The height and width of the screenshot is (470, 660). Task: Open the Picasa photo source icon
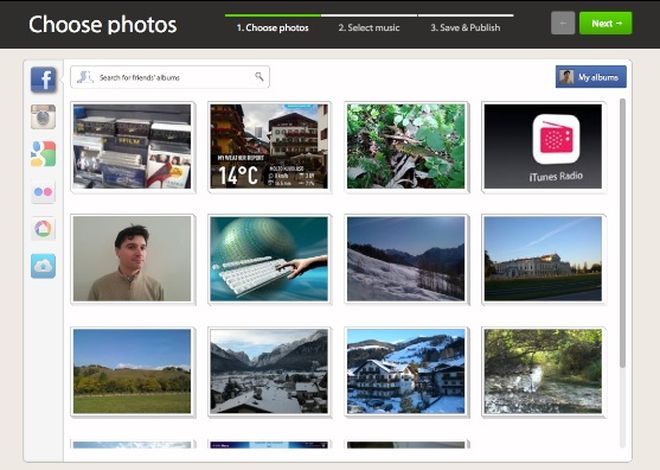tap(43, 229)
